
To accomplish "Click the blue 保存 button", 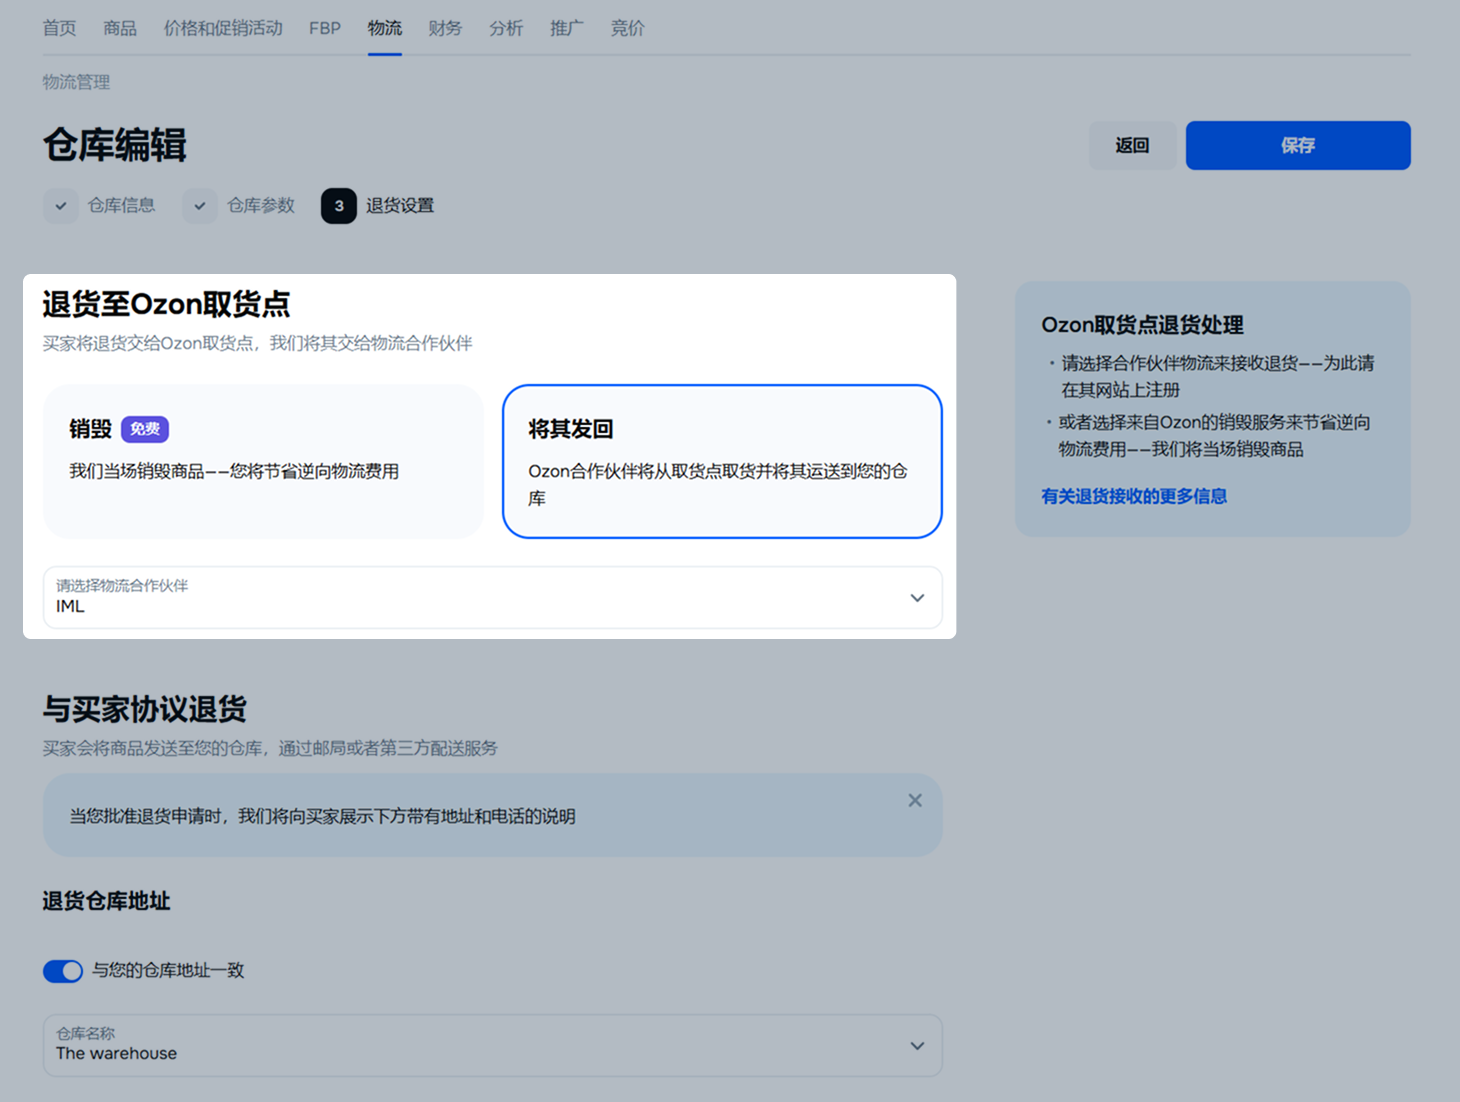I will 1297,146.
